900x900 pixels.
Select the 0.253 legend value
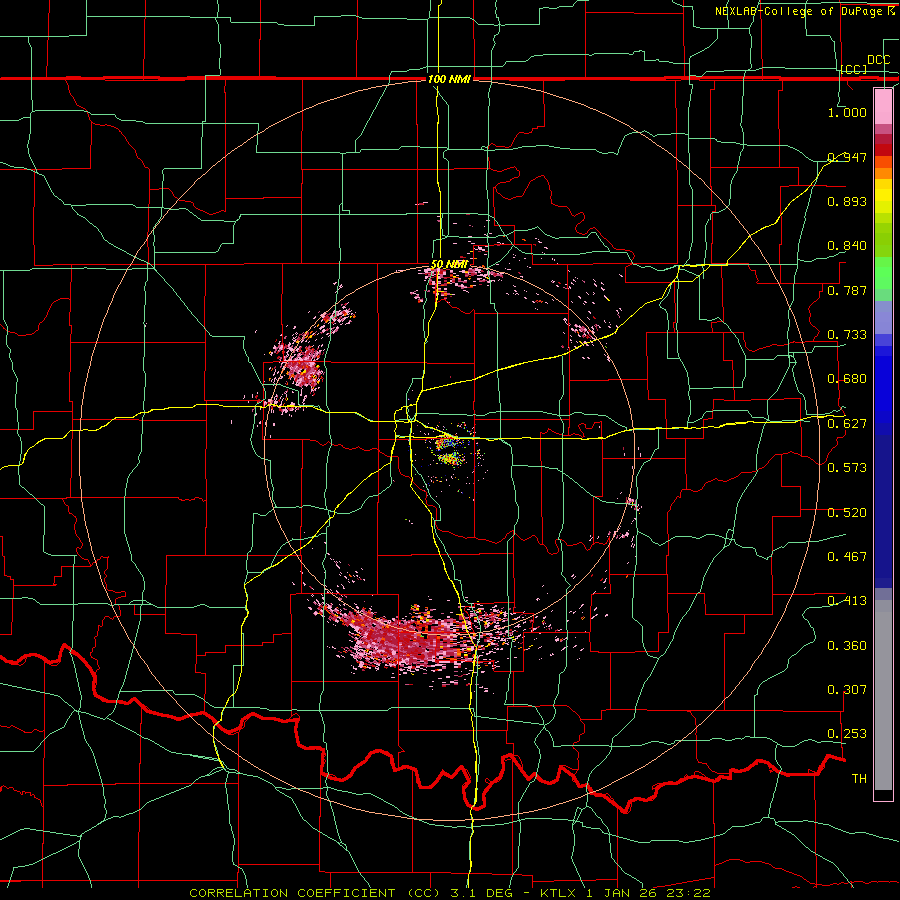tap(847, 734)
